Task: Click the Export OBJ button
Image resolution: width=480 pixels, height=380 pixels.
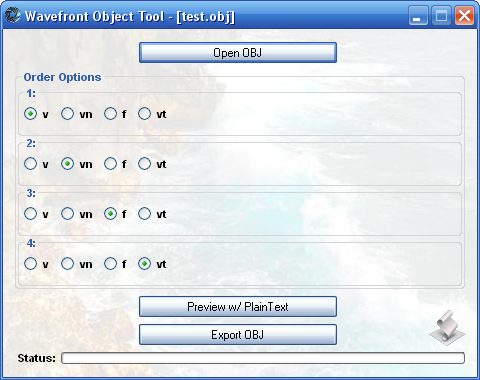Action: coord(238,335)
